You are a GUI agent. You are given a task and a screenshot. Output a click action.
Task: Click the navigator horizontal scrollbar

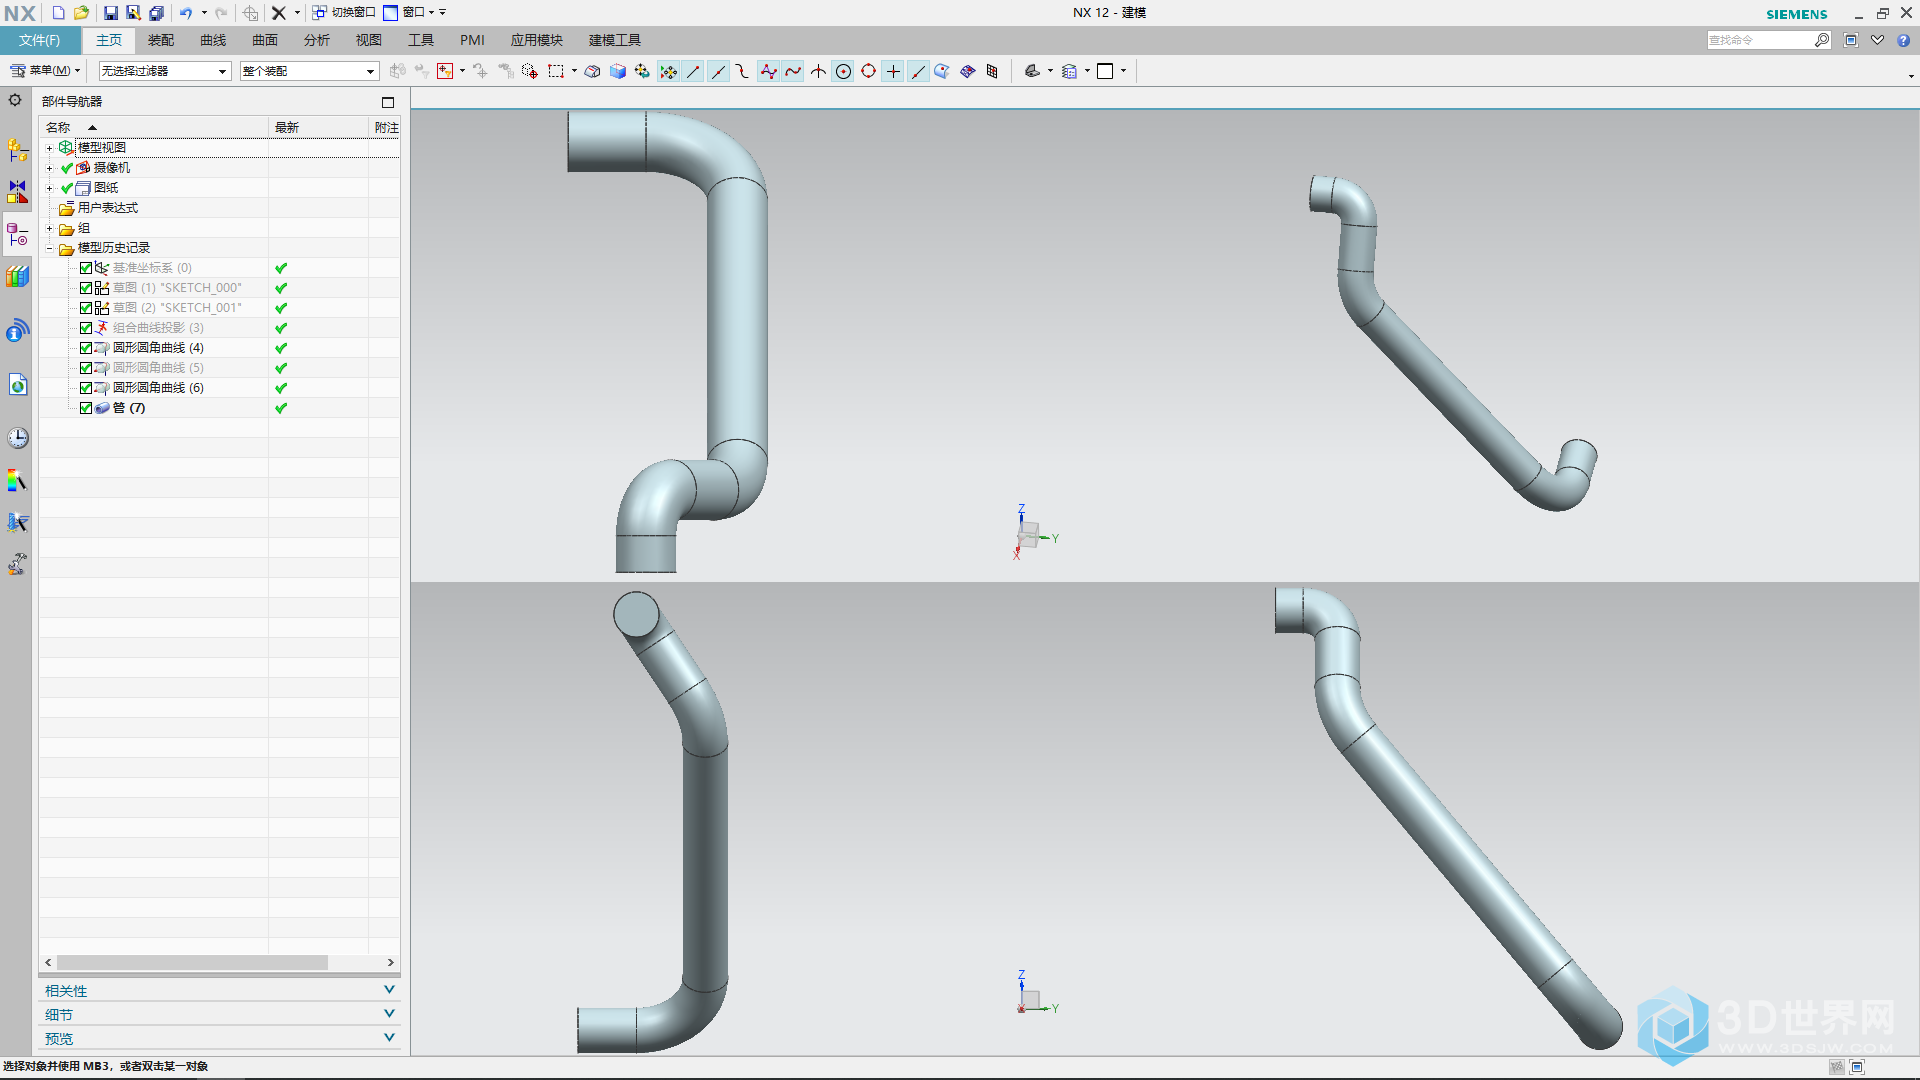pos(192,962)
